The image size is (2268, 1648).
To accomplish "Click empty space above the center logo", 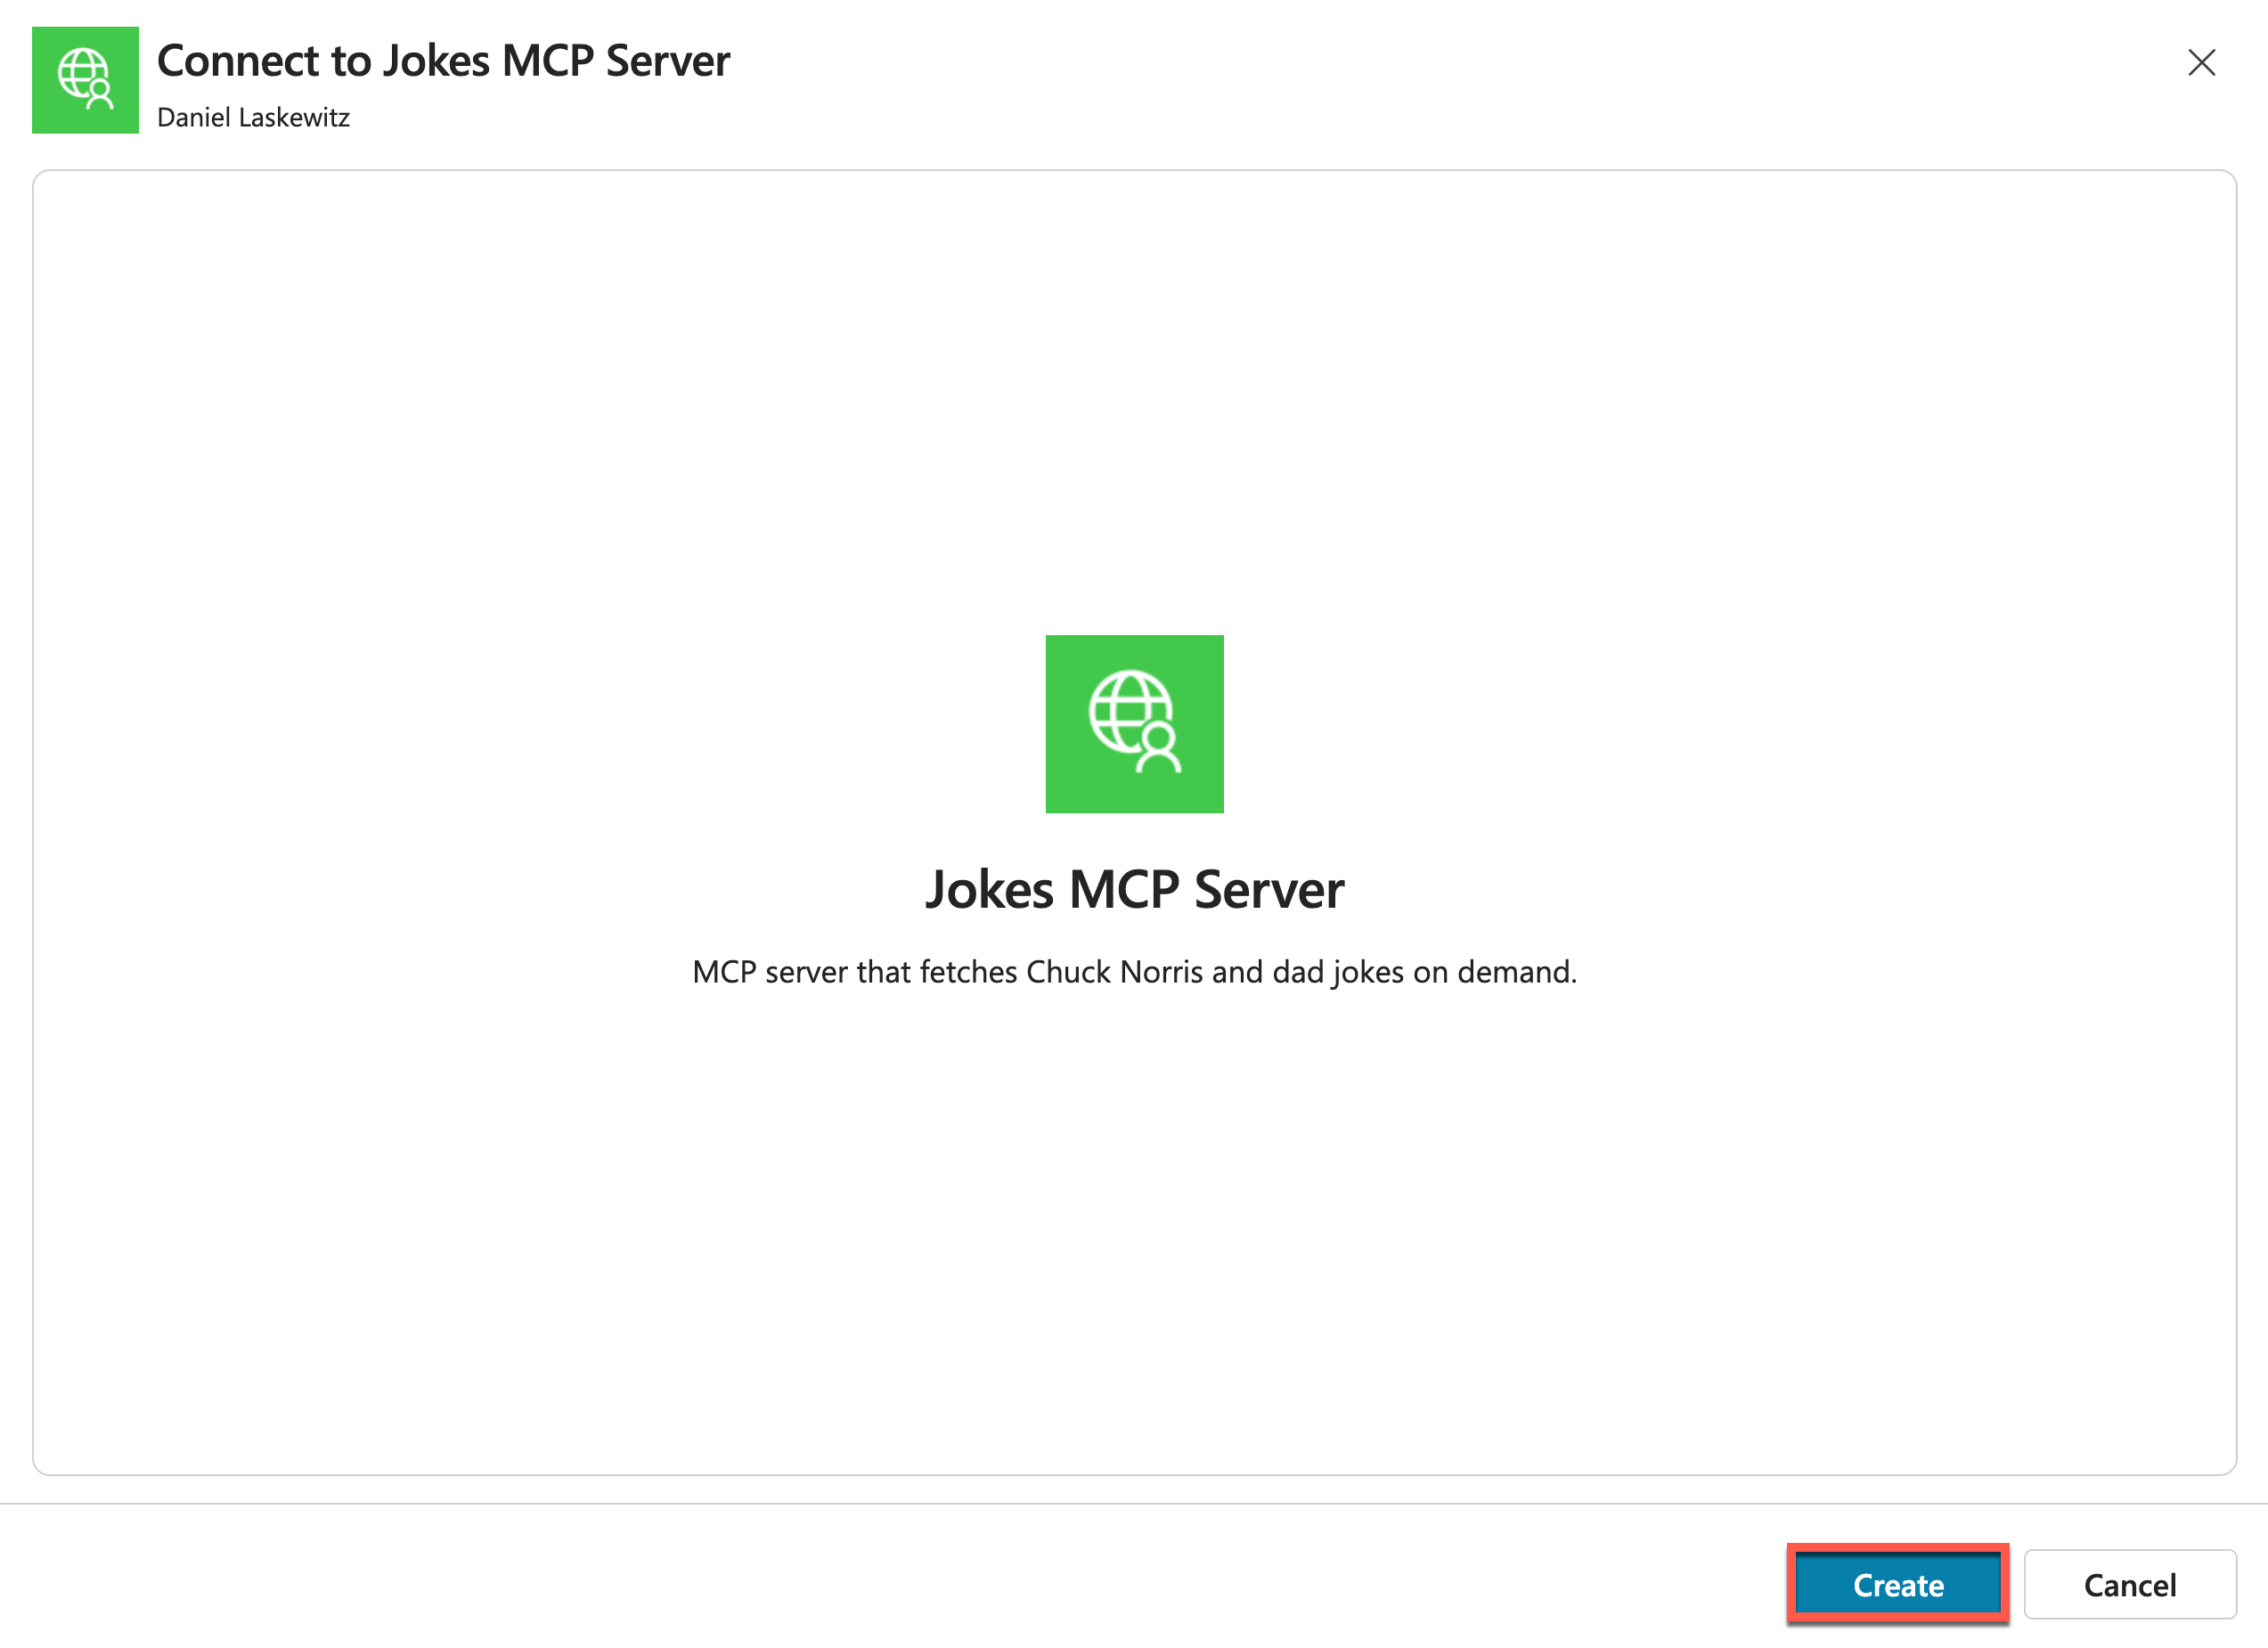I will pos(1134,400).
